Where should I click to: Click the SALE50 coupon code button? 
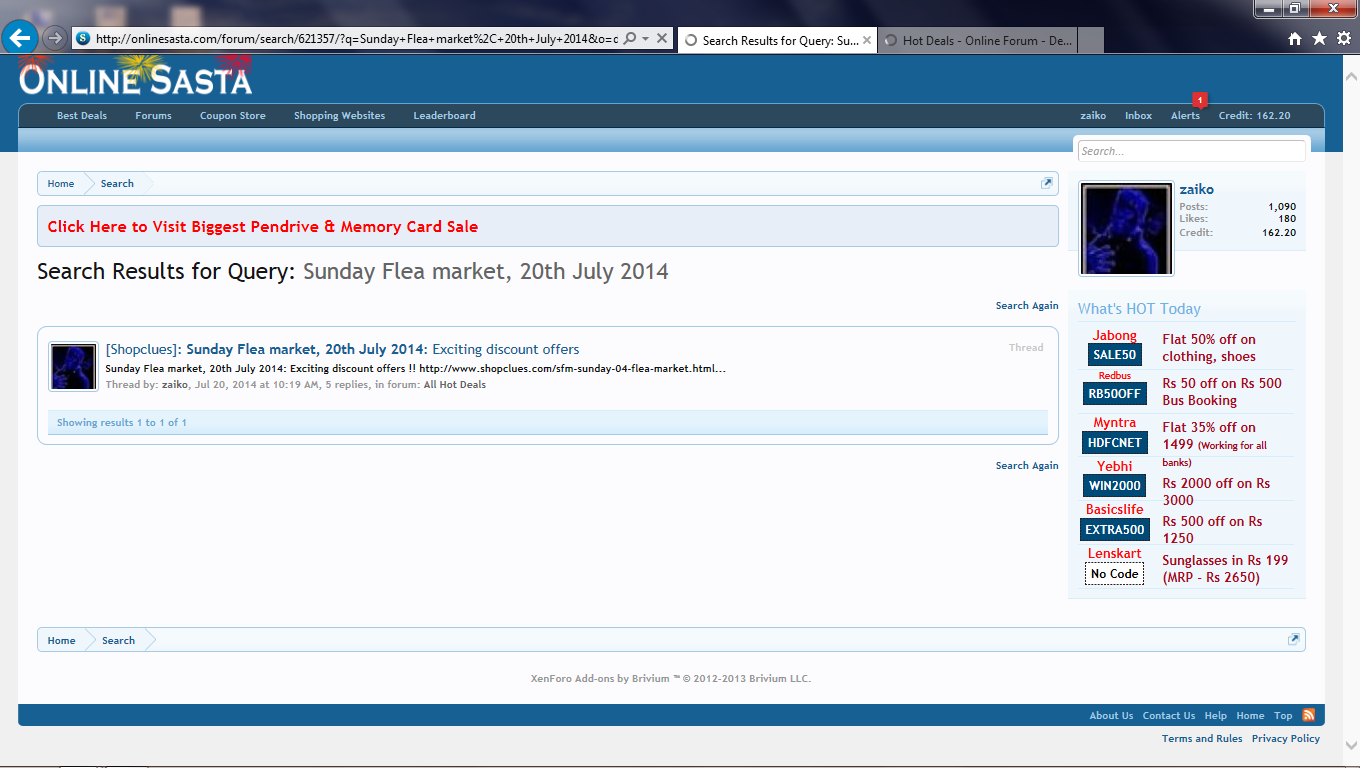pos(1114,355)
